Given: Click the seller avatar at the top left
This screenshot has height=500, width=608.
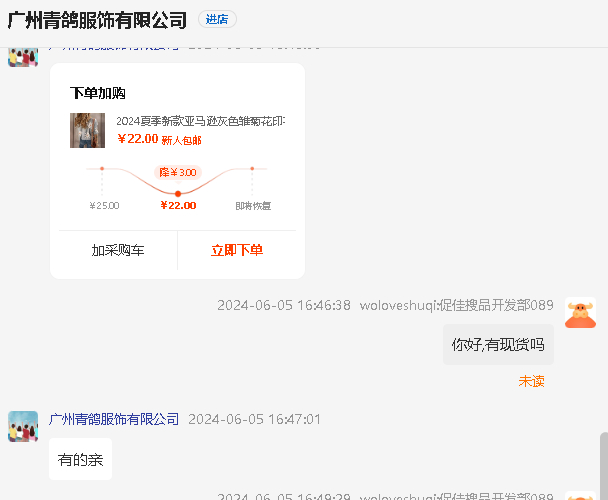Looking at the screenshot, I should [x=23, y=56].
